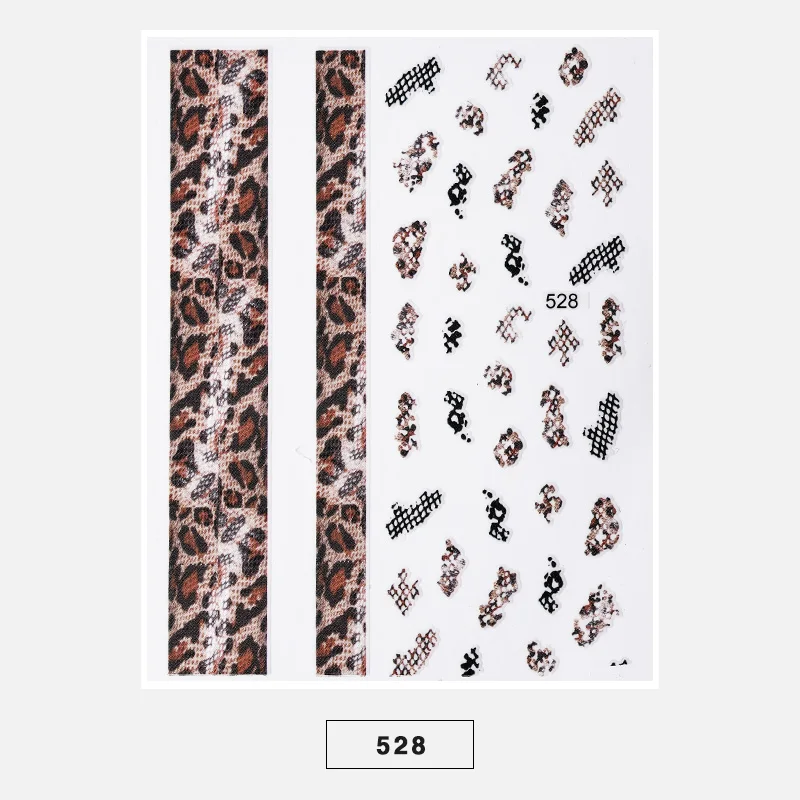Click the black spotted sticker left of 528 number
800x800 pixels.
[x=514, y=260]
